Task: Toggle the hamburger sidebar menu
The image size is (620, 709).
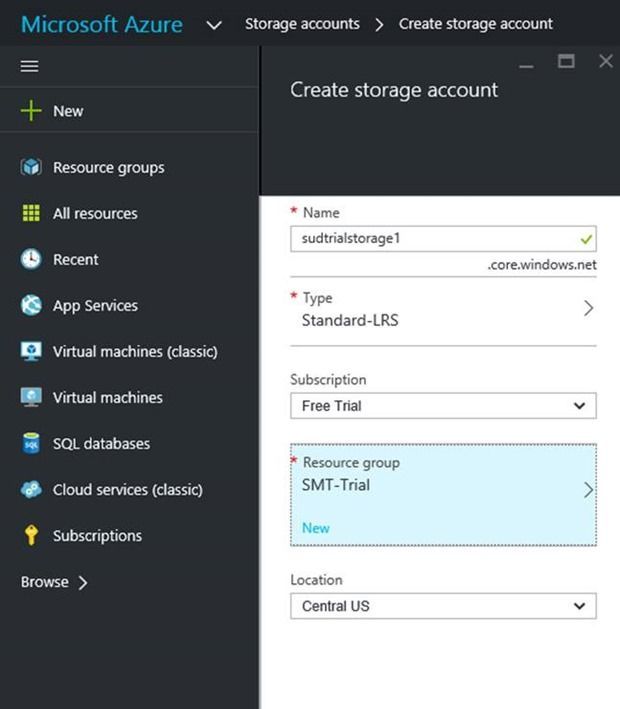Action: click(x=29, y=66)
